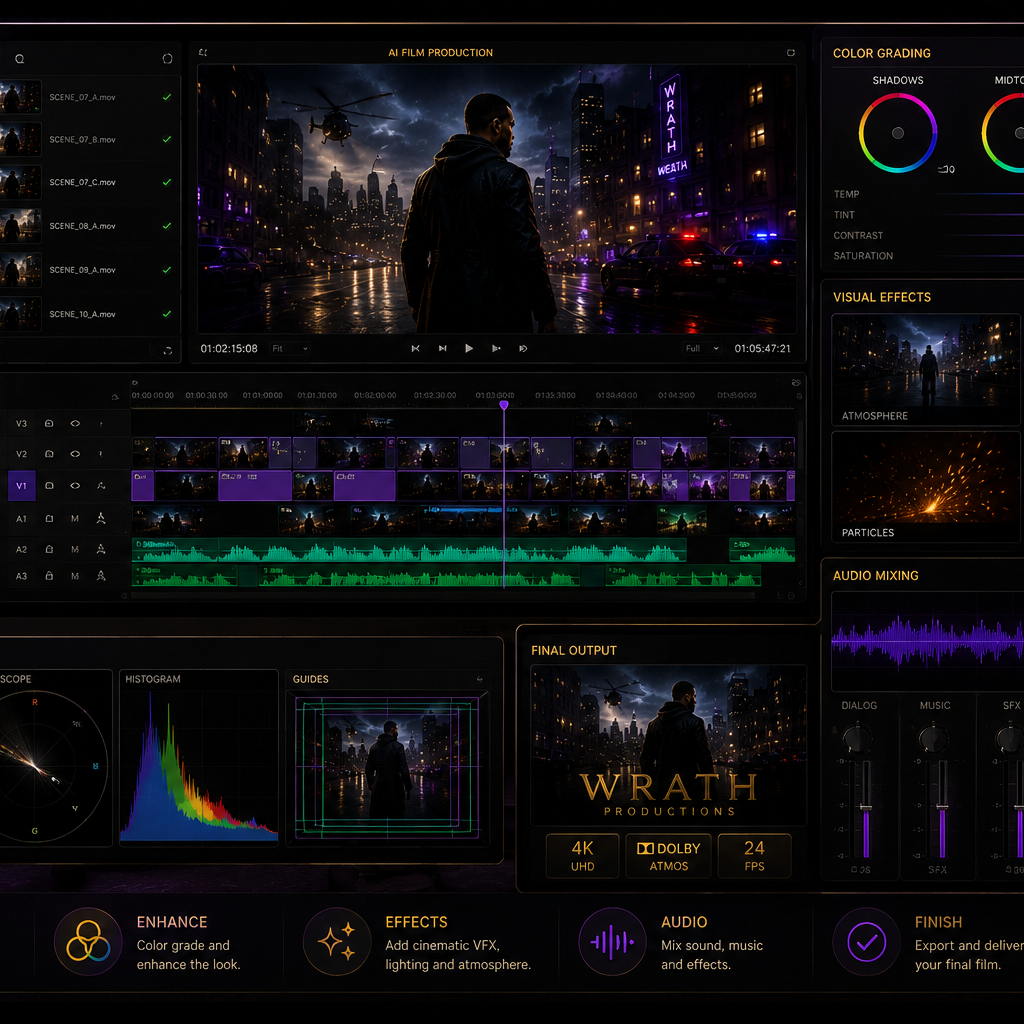Click the Audio waveform icon in the bottom bar

point(613,942)
